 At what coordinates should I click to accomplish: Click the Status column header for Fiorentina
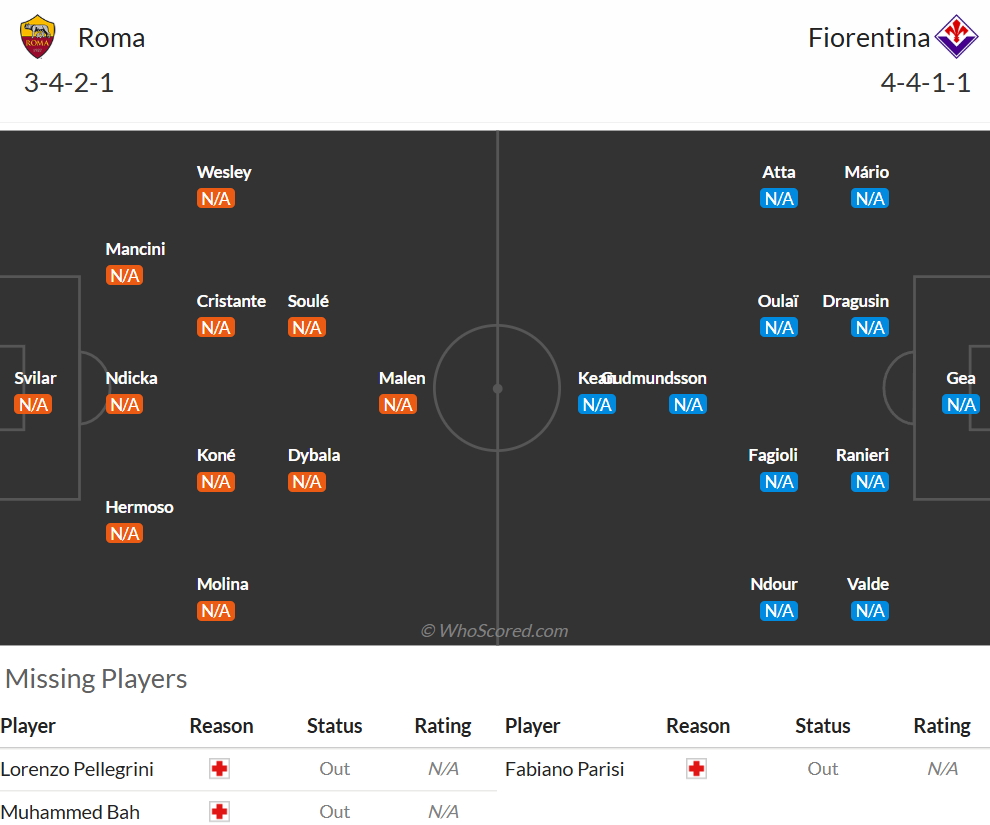[823, 726]
